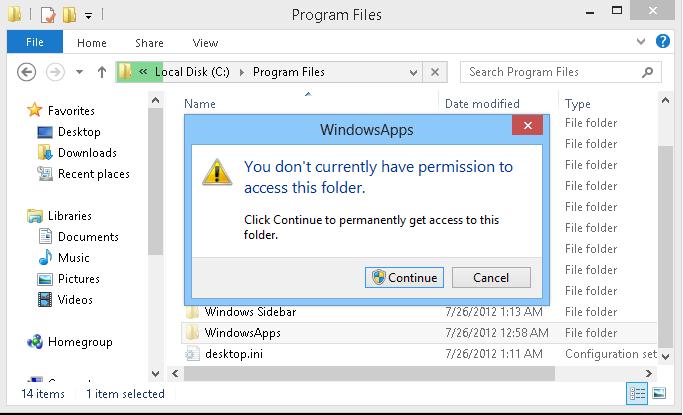Open Properties quick access toolbar icon
Viewport: 683px width, 415px height.
(48, 15)
